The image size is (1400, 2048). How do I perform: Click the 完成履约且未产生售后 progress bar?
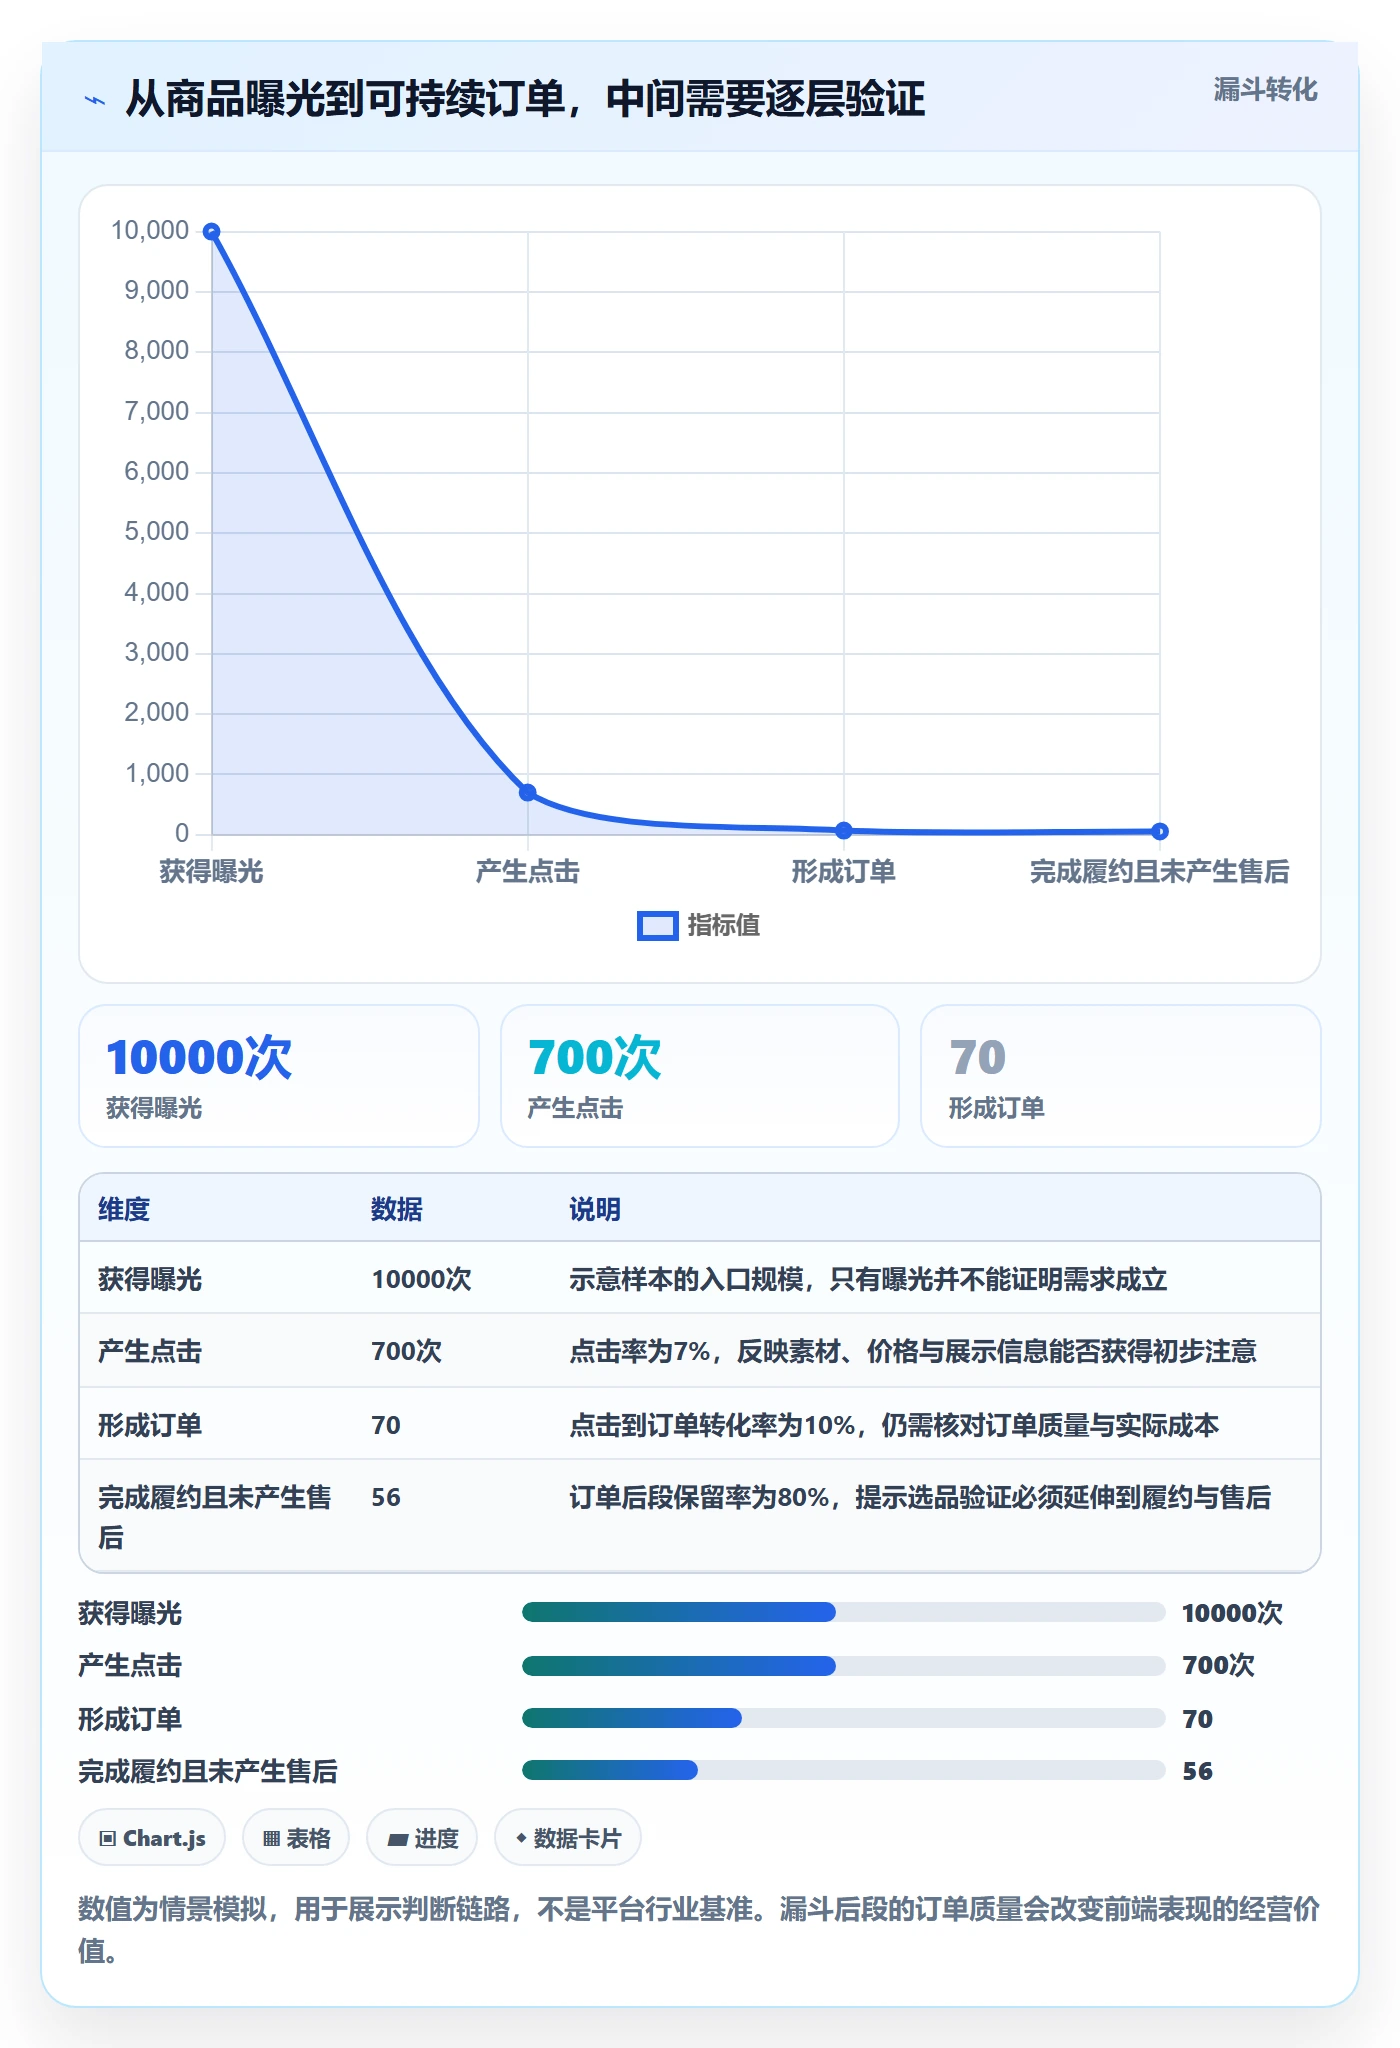843,1770
